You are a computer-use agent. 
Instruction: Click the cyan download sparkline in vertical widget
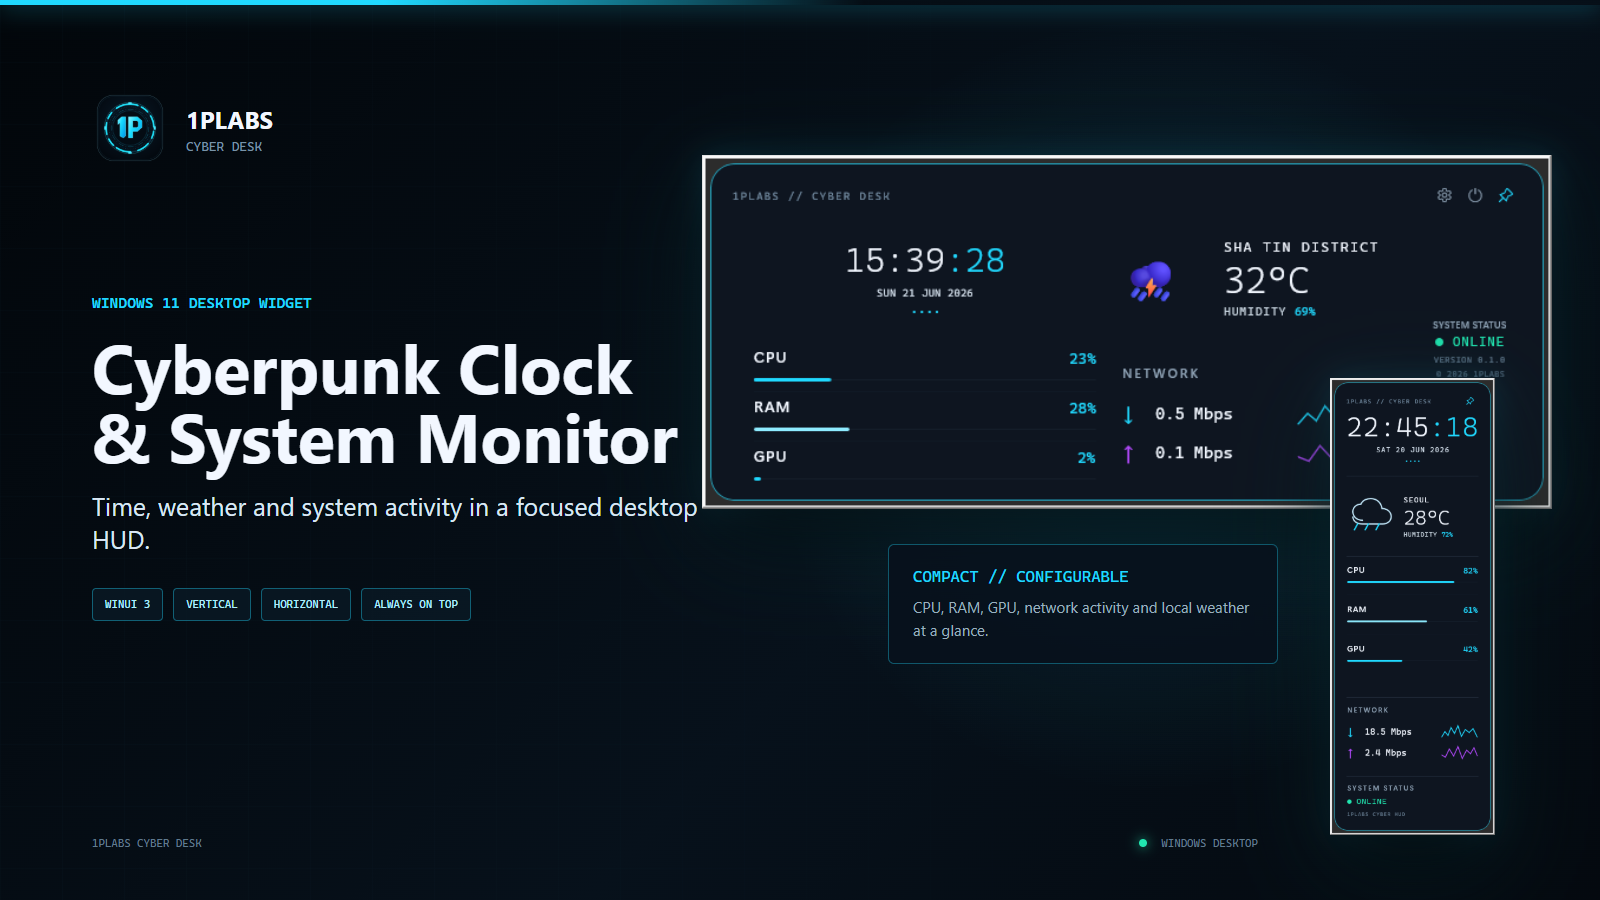coord(1459,732)
